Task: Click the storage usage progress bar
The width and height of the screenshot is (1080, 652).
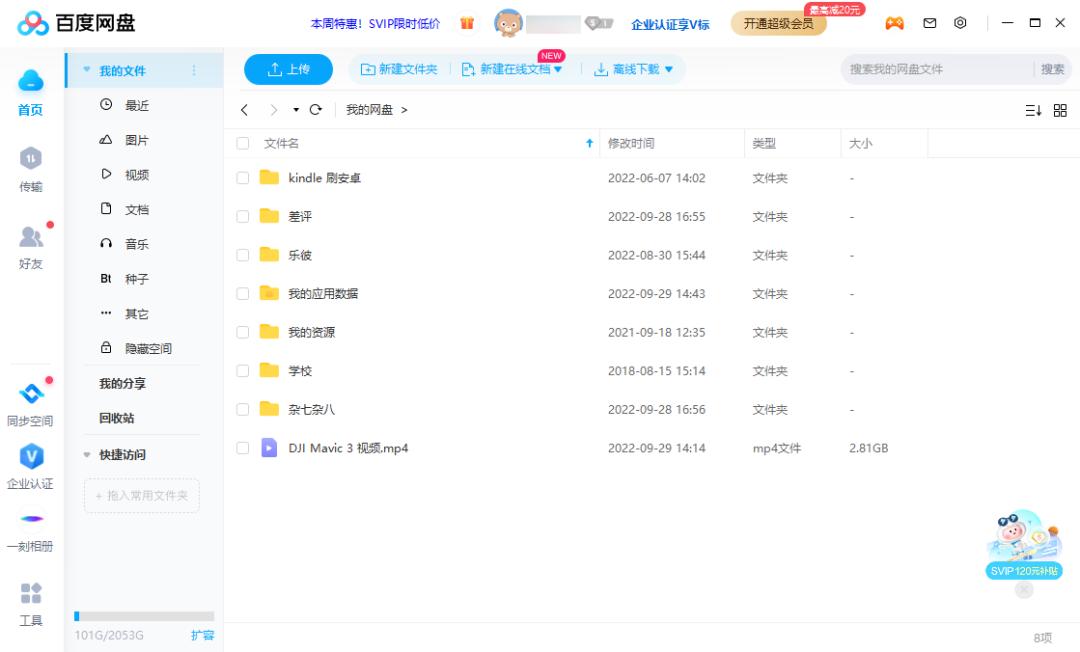Action: coord(144,616)
